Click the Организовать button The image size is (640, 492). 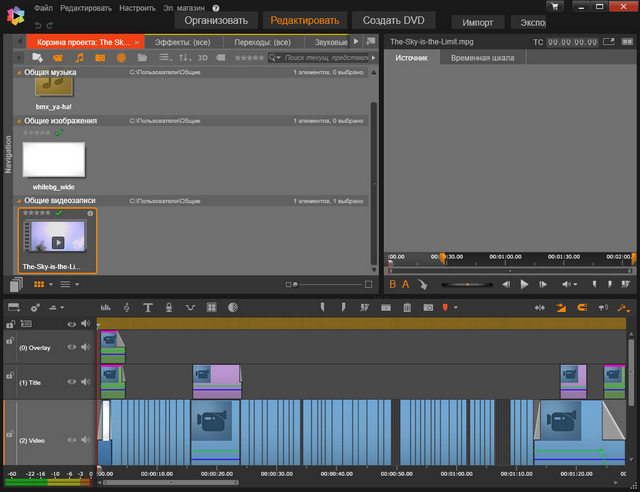coord(215,20)
